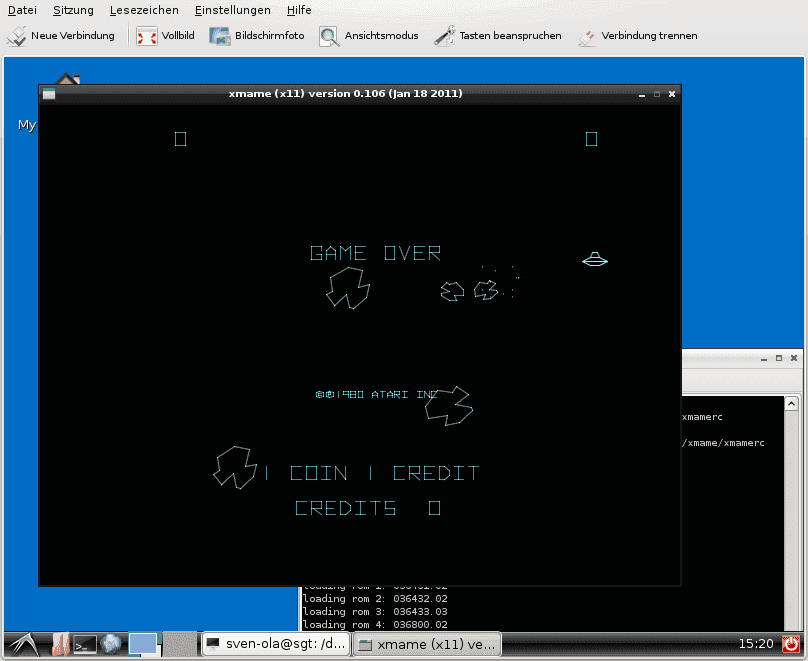
Task: Launch the file manager panel icon
Action: pos(60,645)
